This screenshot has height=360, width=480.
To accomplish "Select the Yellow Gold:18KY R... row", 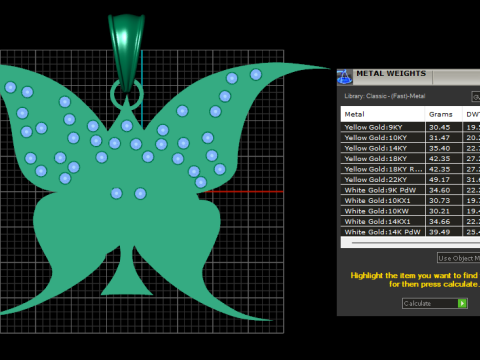I will (x=410, y=169).
